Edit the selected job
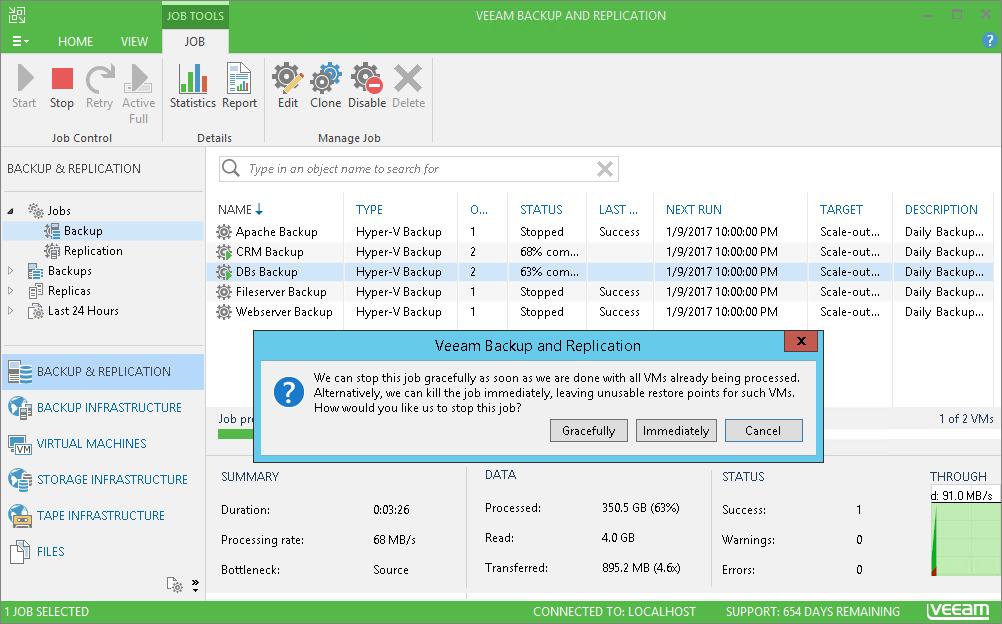1002x624 pixels. click(288, 87)
